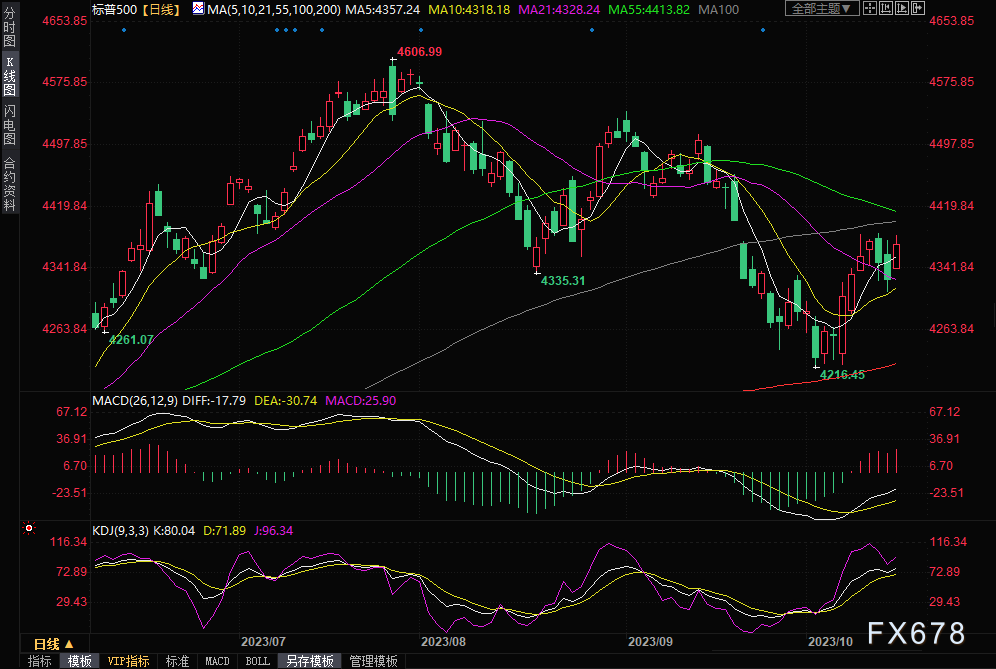Open 管理模板 template manager
Screen dimensions: 996x669
pos(373,661)
